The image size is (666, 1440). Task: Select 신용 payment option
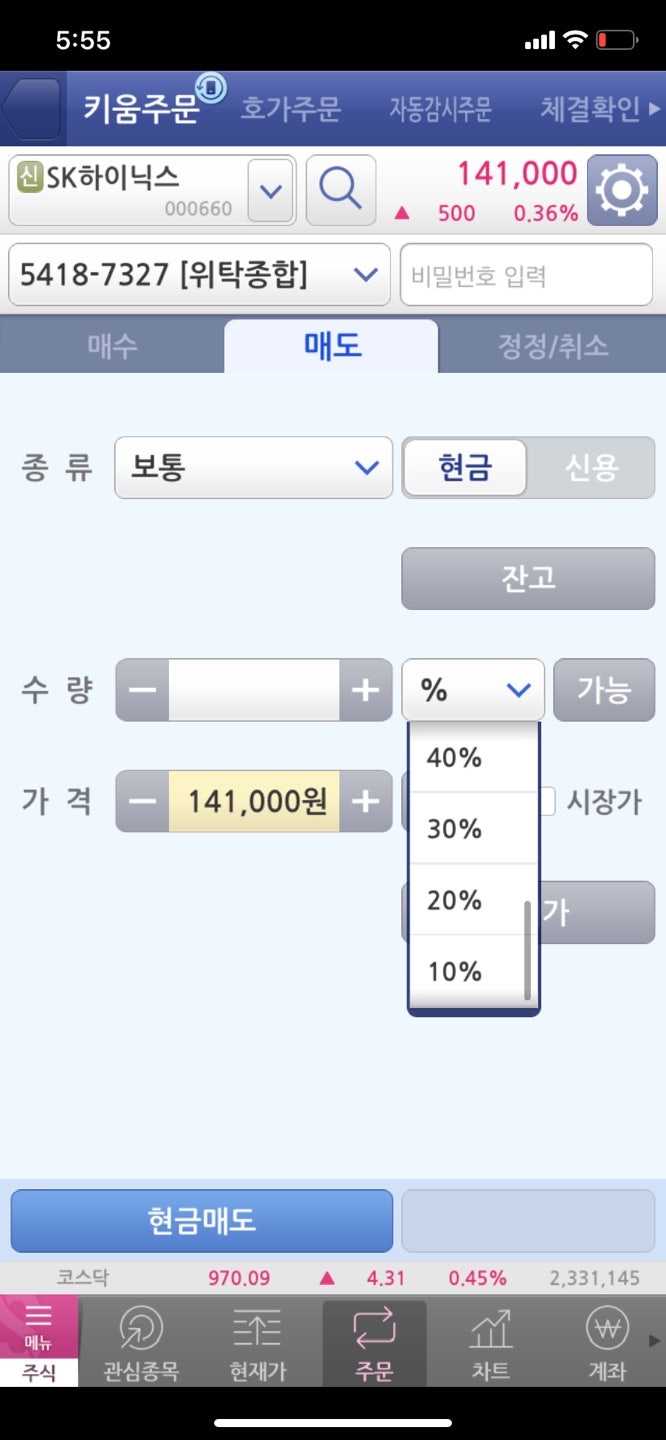593,467
